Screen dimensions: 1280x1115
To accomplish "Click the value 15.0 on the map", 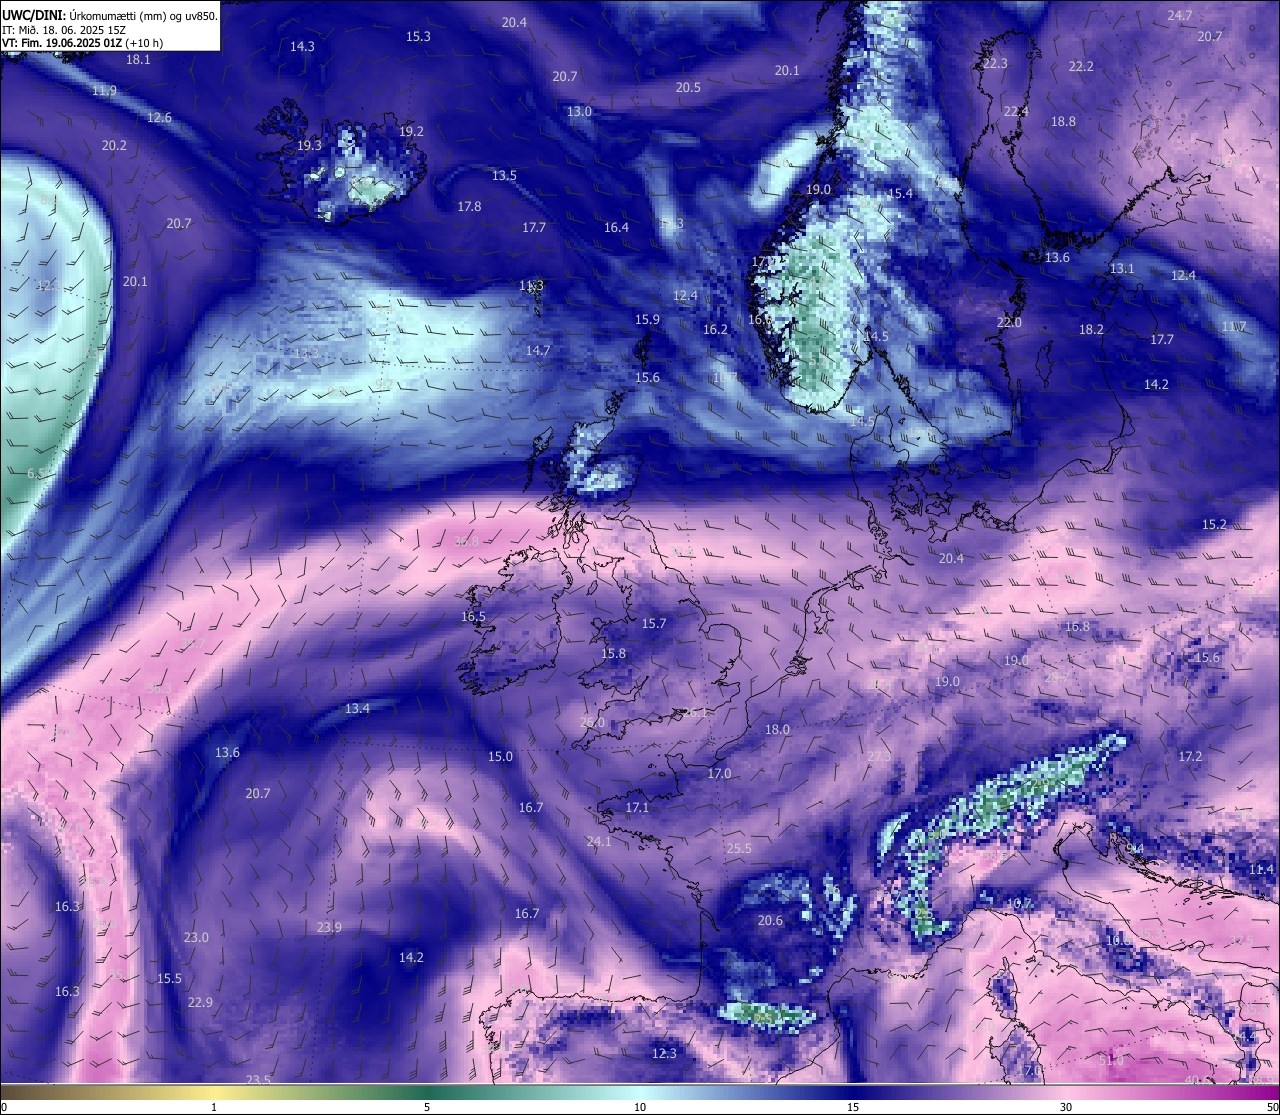I will [500, 757].
